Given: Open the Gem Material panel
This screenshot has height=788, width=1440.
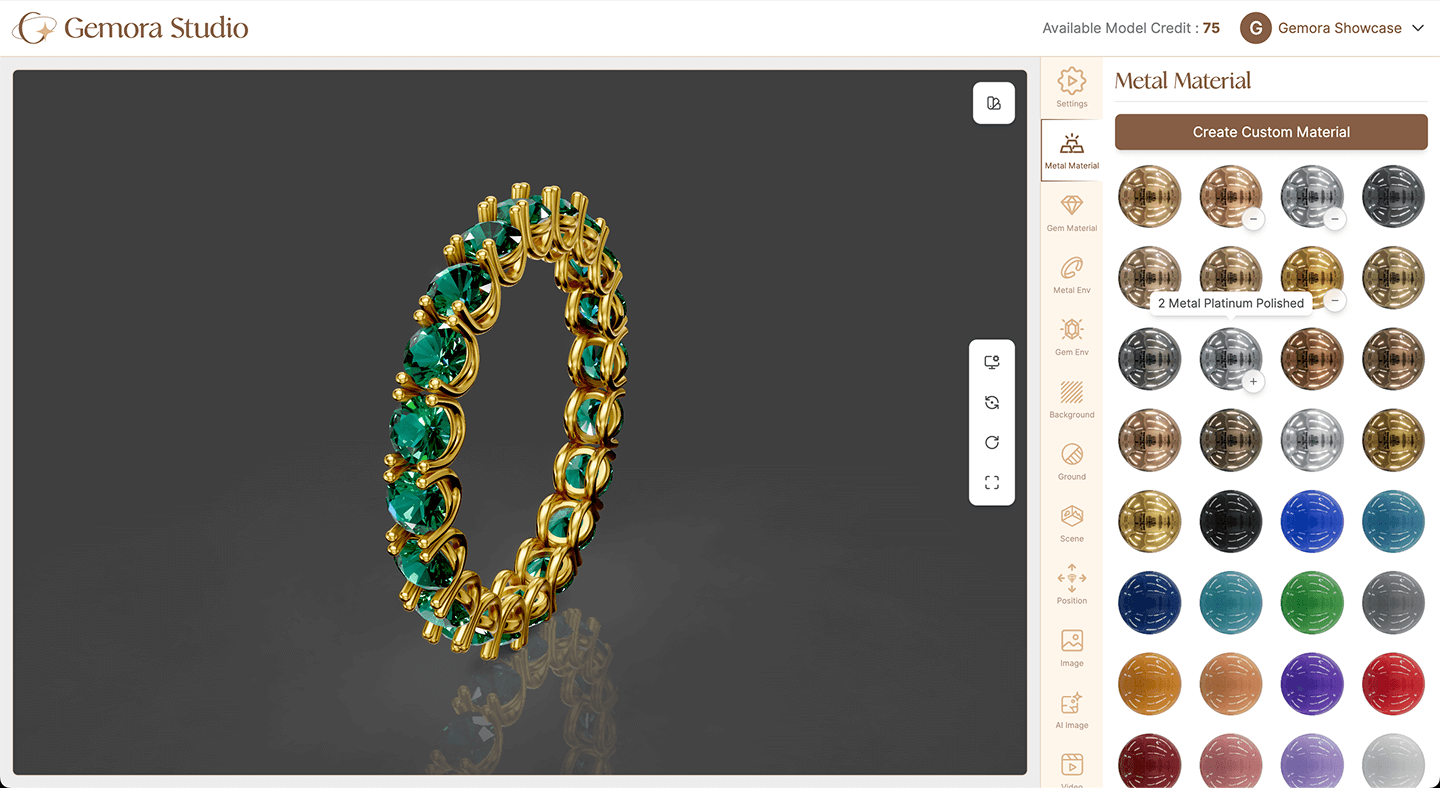Looking at the screenshot, I should tap(1071, 213).
